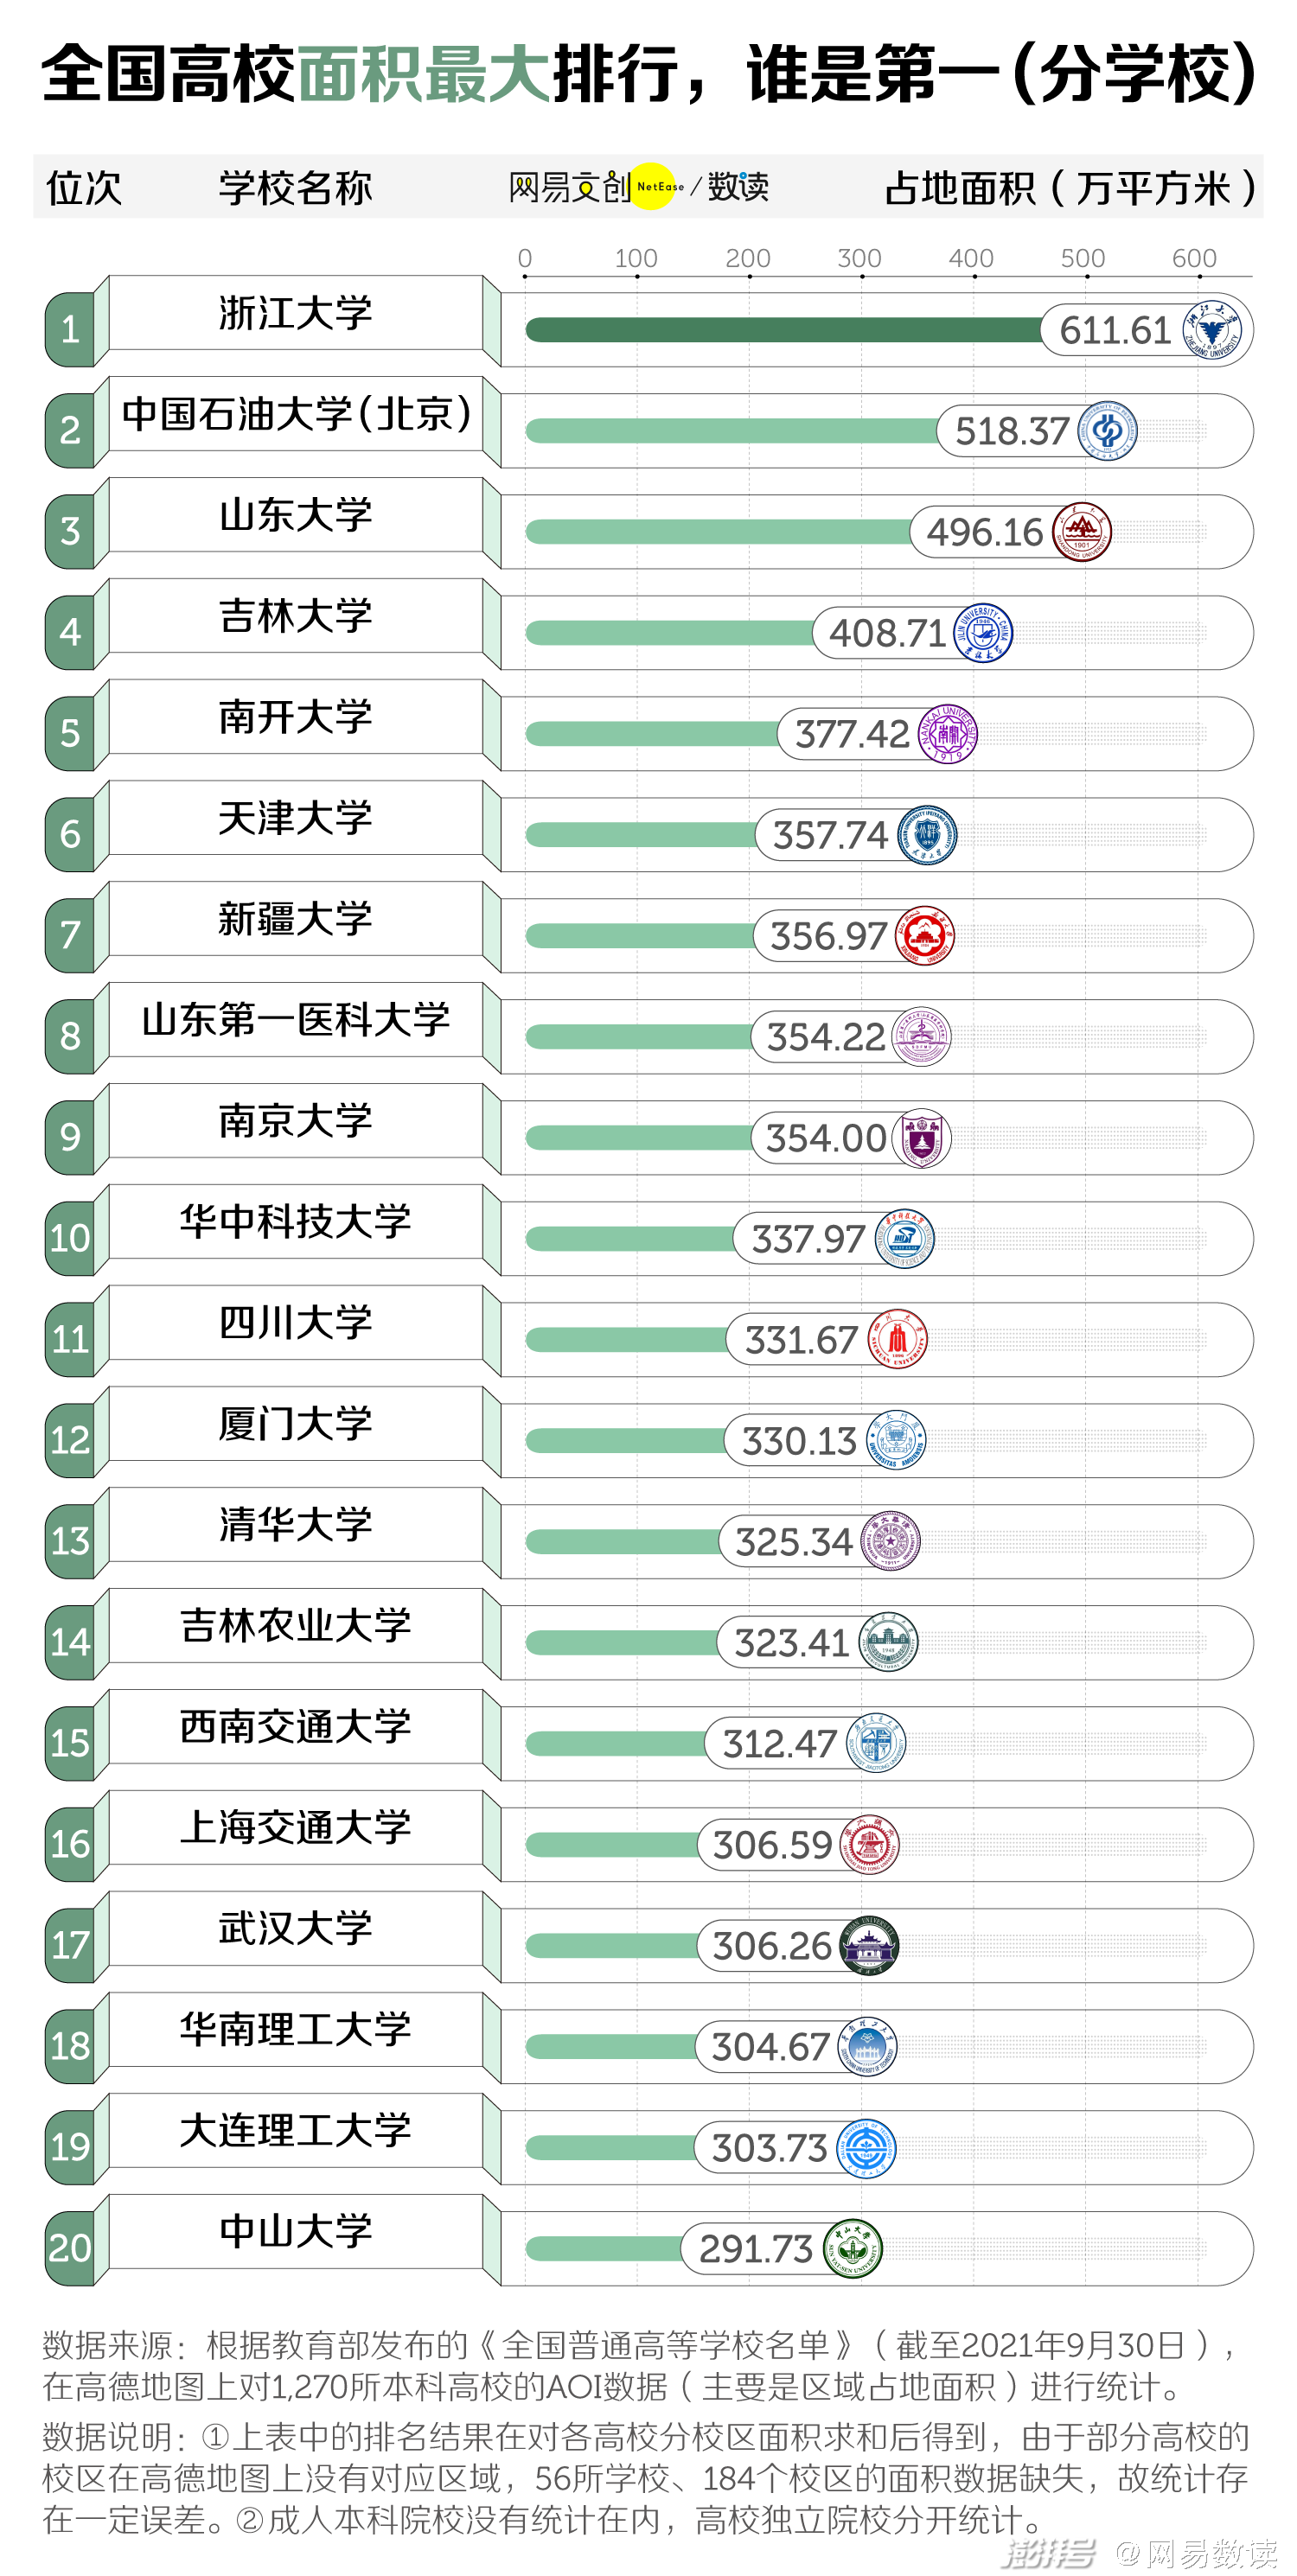Click the Zhejiang University emblem beside 611.61
Image resolution: width=1297 pixels, height=2576 pixels.
[x=1212, y=329]
